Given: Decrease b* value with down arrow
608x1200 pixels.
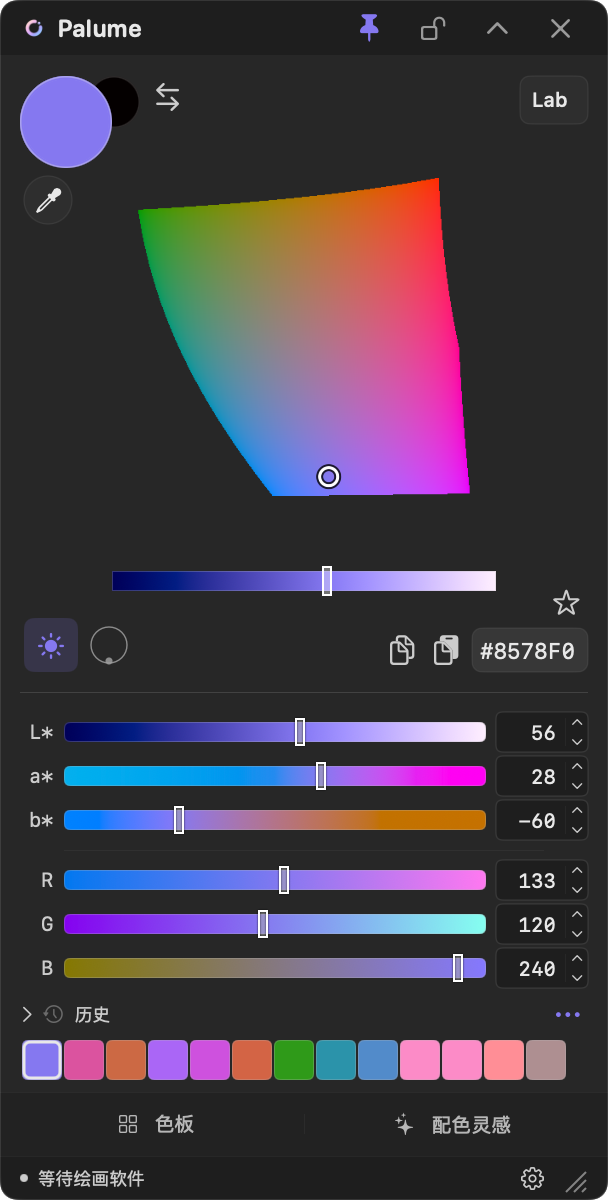Looking at the screenshot, I should 576,831.
